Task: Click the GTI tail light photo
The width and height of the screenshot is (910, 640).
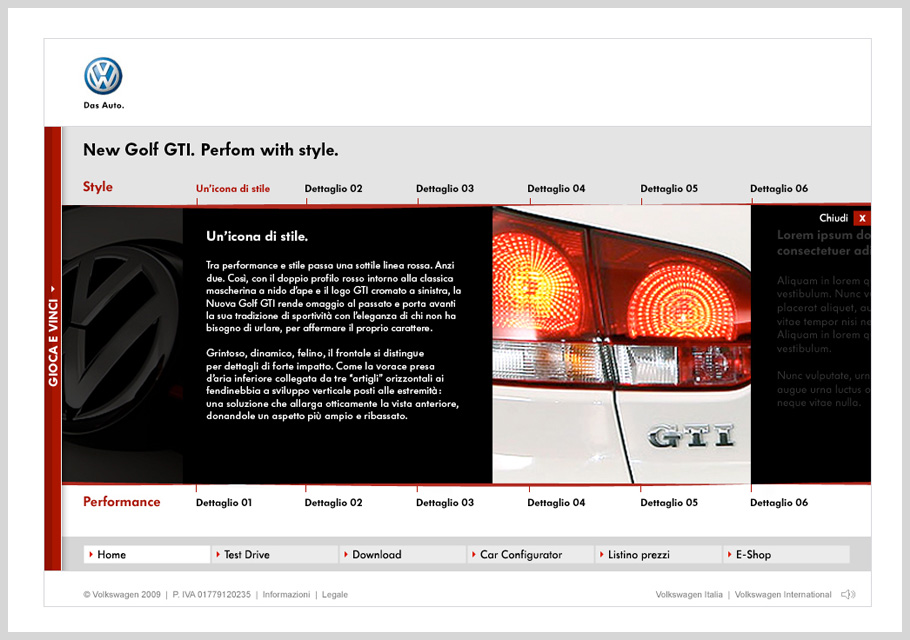Action: [x=622, y=345]
